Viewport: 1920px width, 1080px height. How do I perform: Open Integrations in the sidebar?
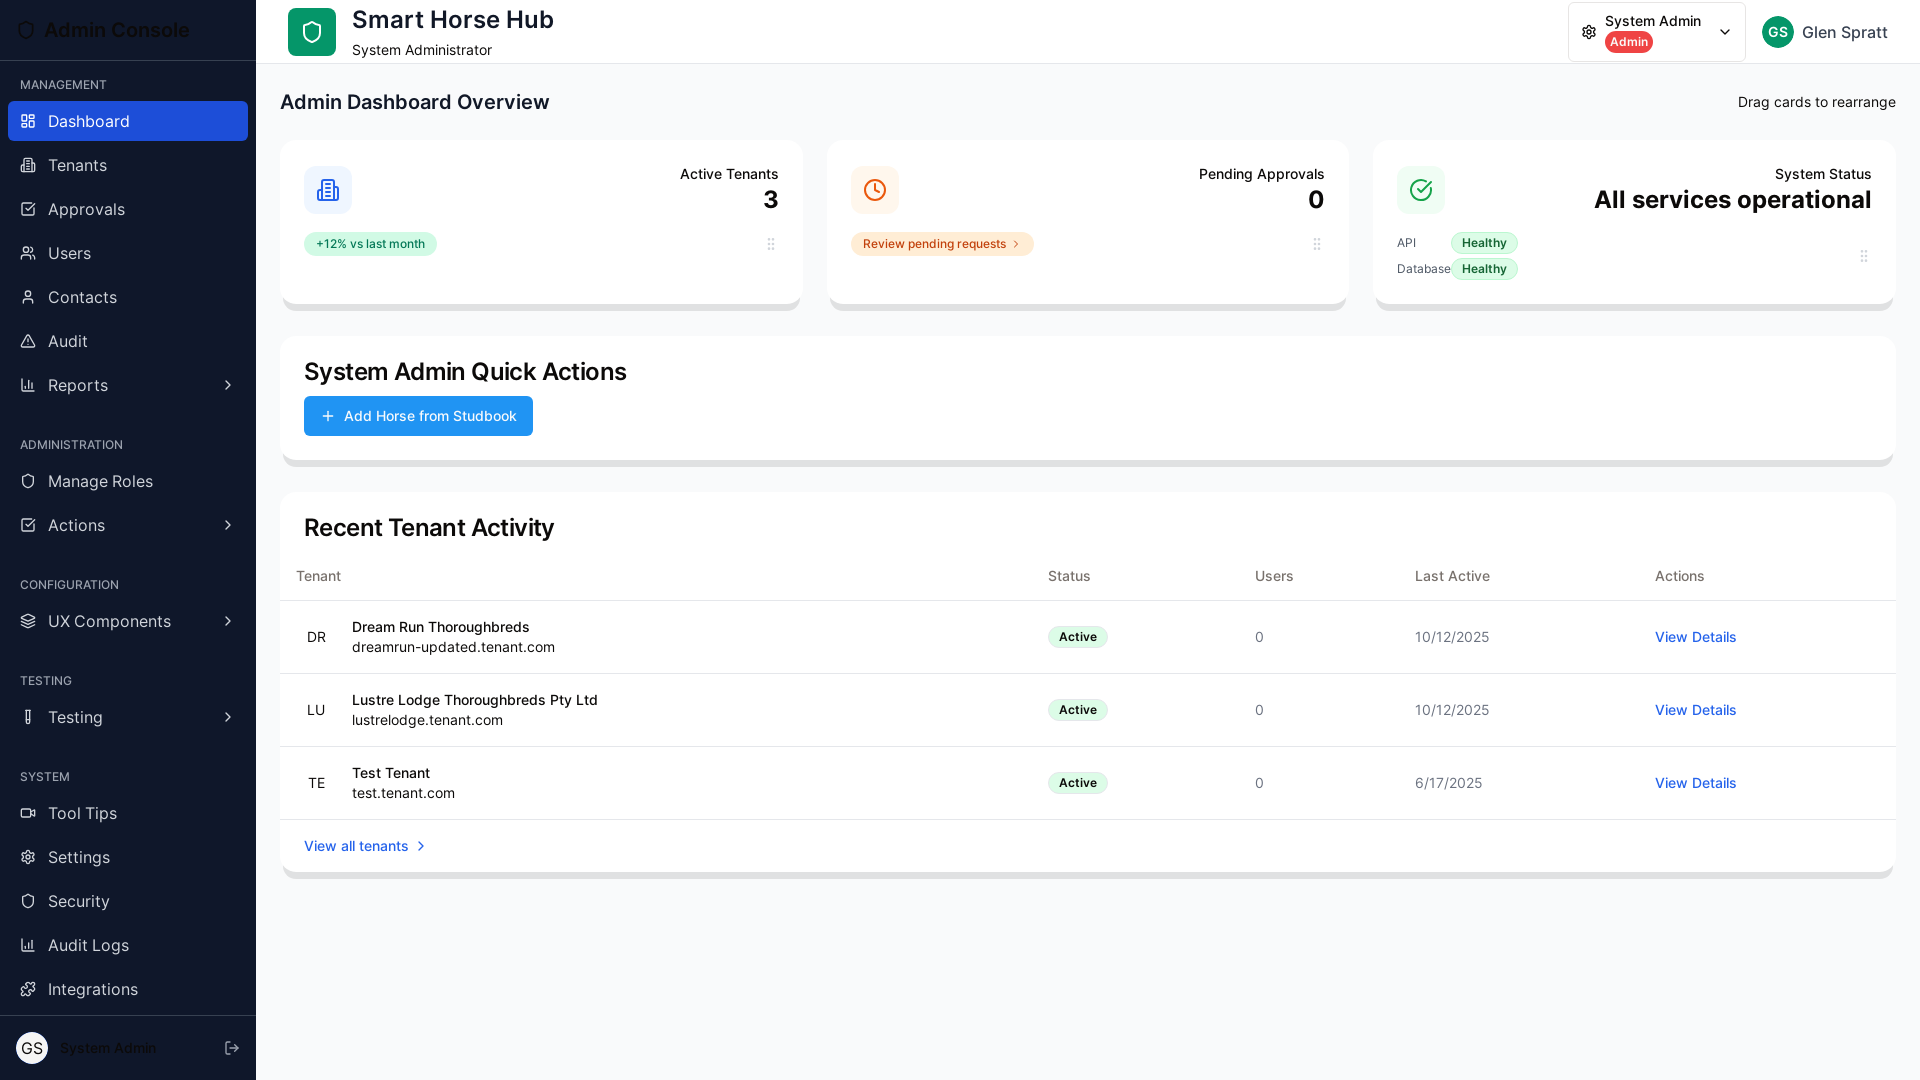[x=128, y=989]
